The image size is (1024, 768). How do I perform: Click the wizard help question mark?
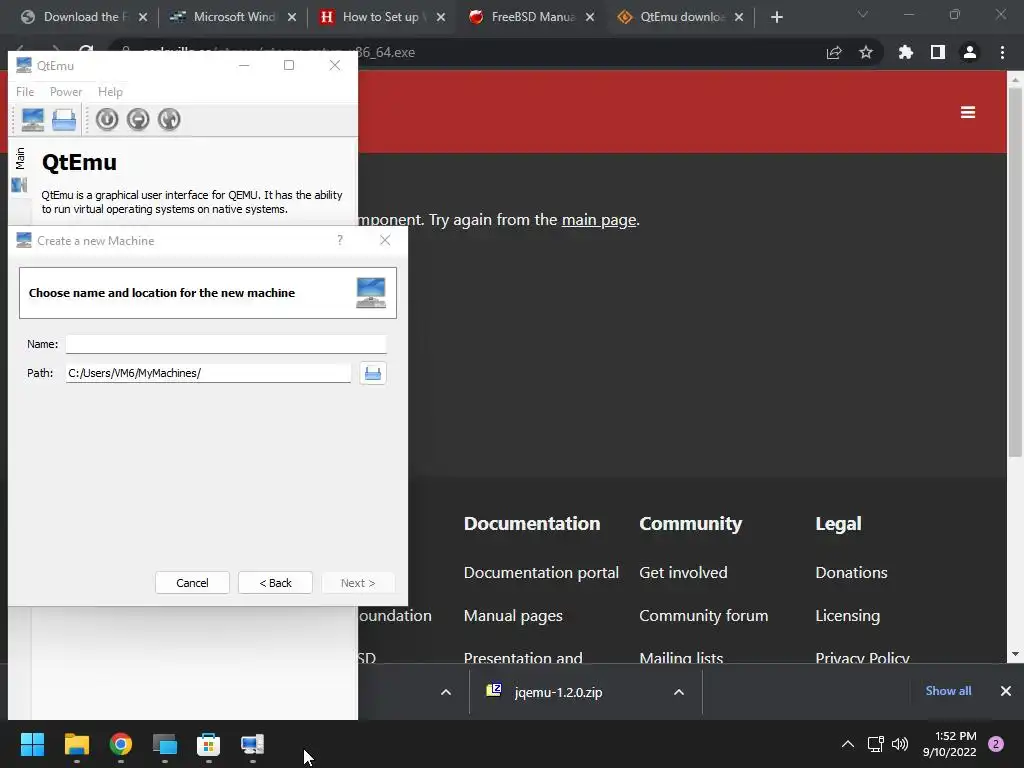coord(340,240)
